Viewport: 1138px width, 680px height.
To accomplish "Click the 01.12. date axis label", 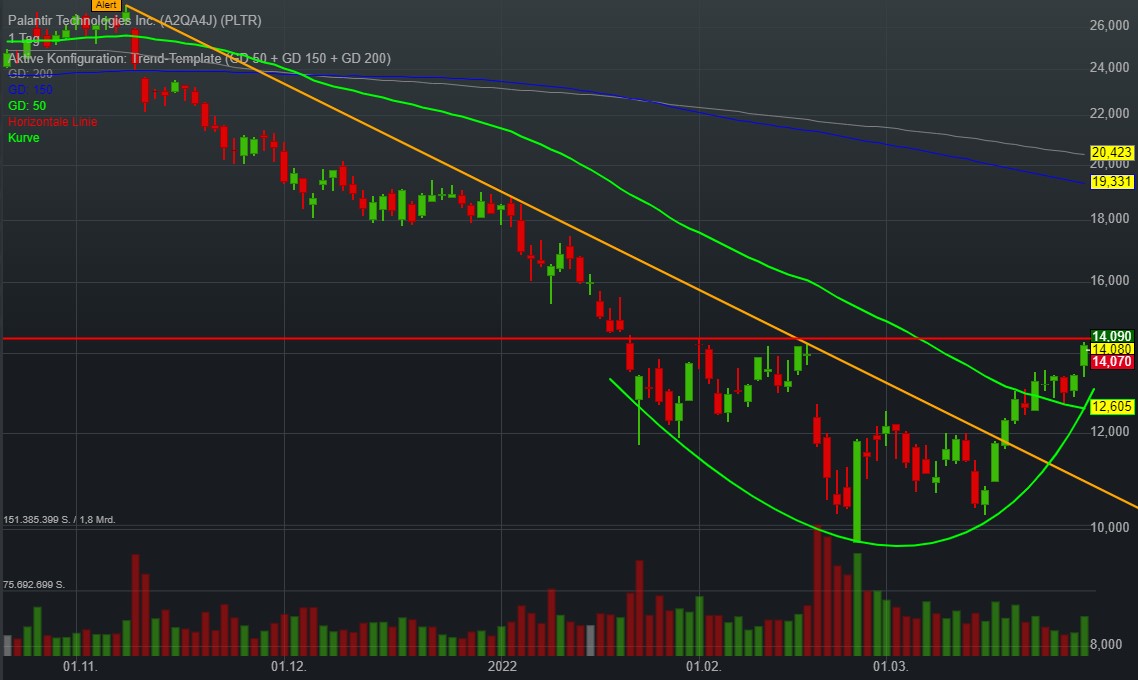I will [289, 666].
